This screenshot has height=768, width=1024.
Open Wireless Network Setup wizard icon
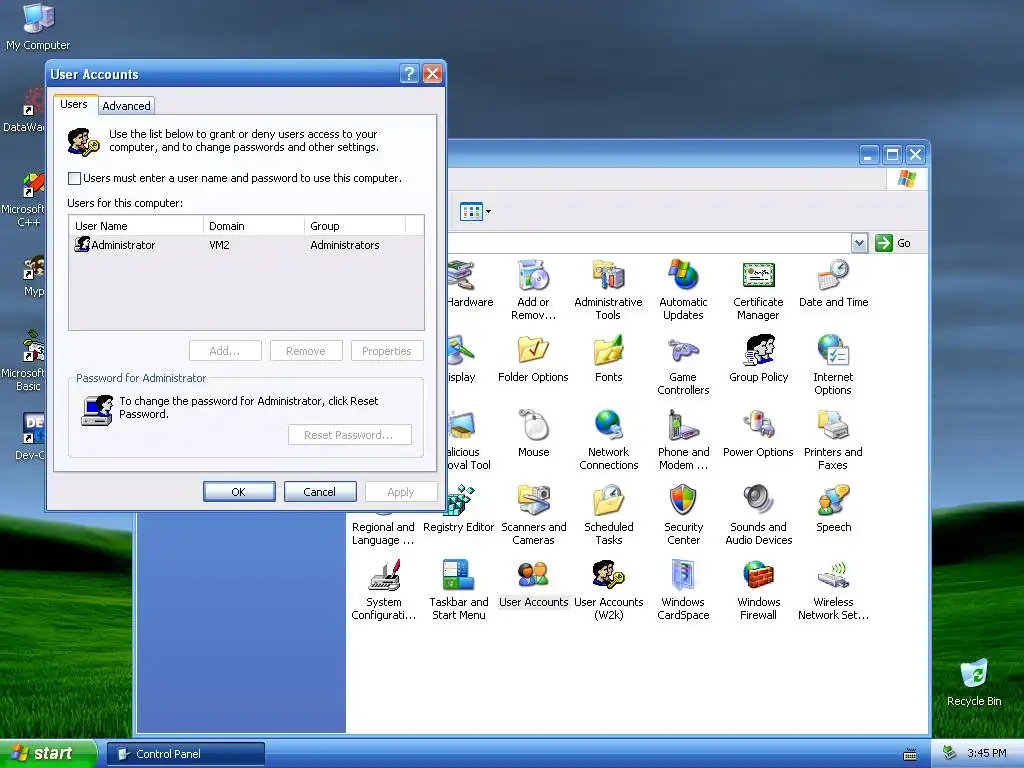[833, 590]
